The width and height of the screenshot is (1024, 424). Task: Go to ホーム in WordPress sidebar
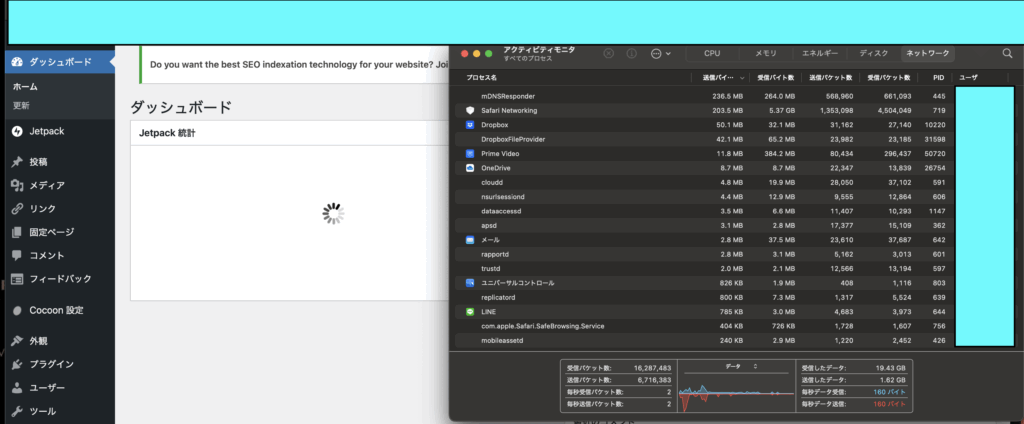pos(25,86)
